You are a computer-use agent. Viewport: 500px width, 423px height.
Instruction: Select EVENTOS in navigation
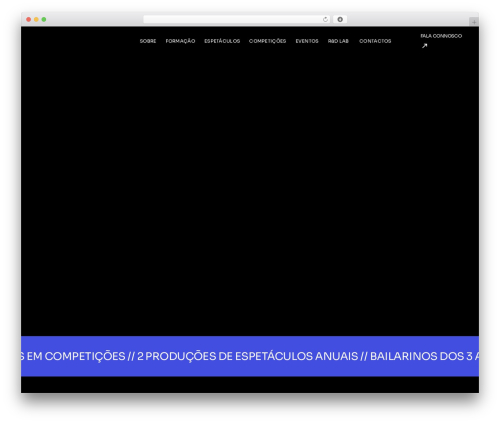pos(307,41)
